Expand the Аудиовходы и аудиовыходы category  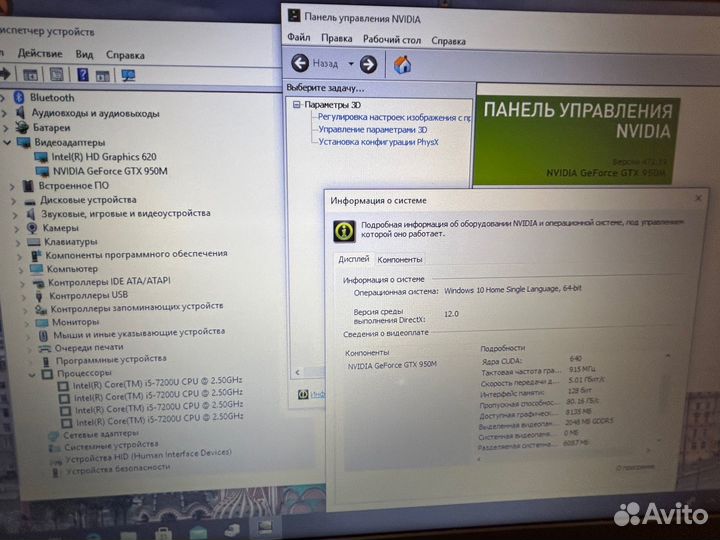tap(5, 112)
